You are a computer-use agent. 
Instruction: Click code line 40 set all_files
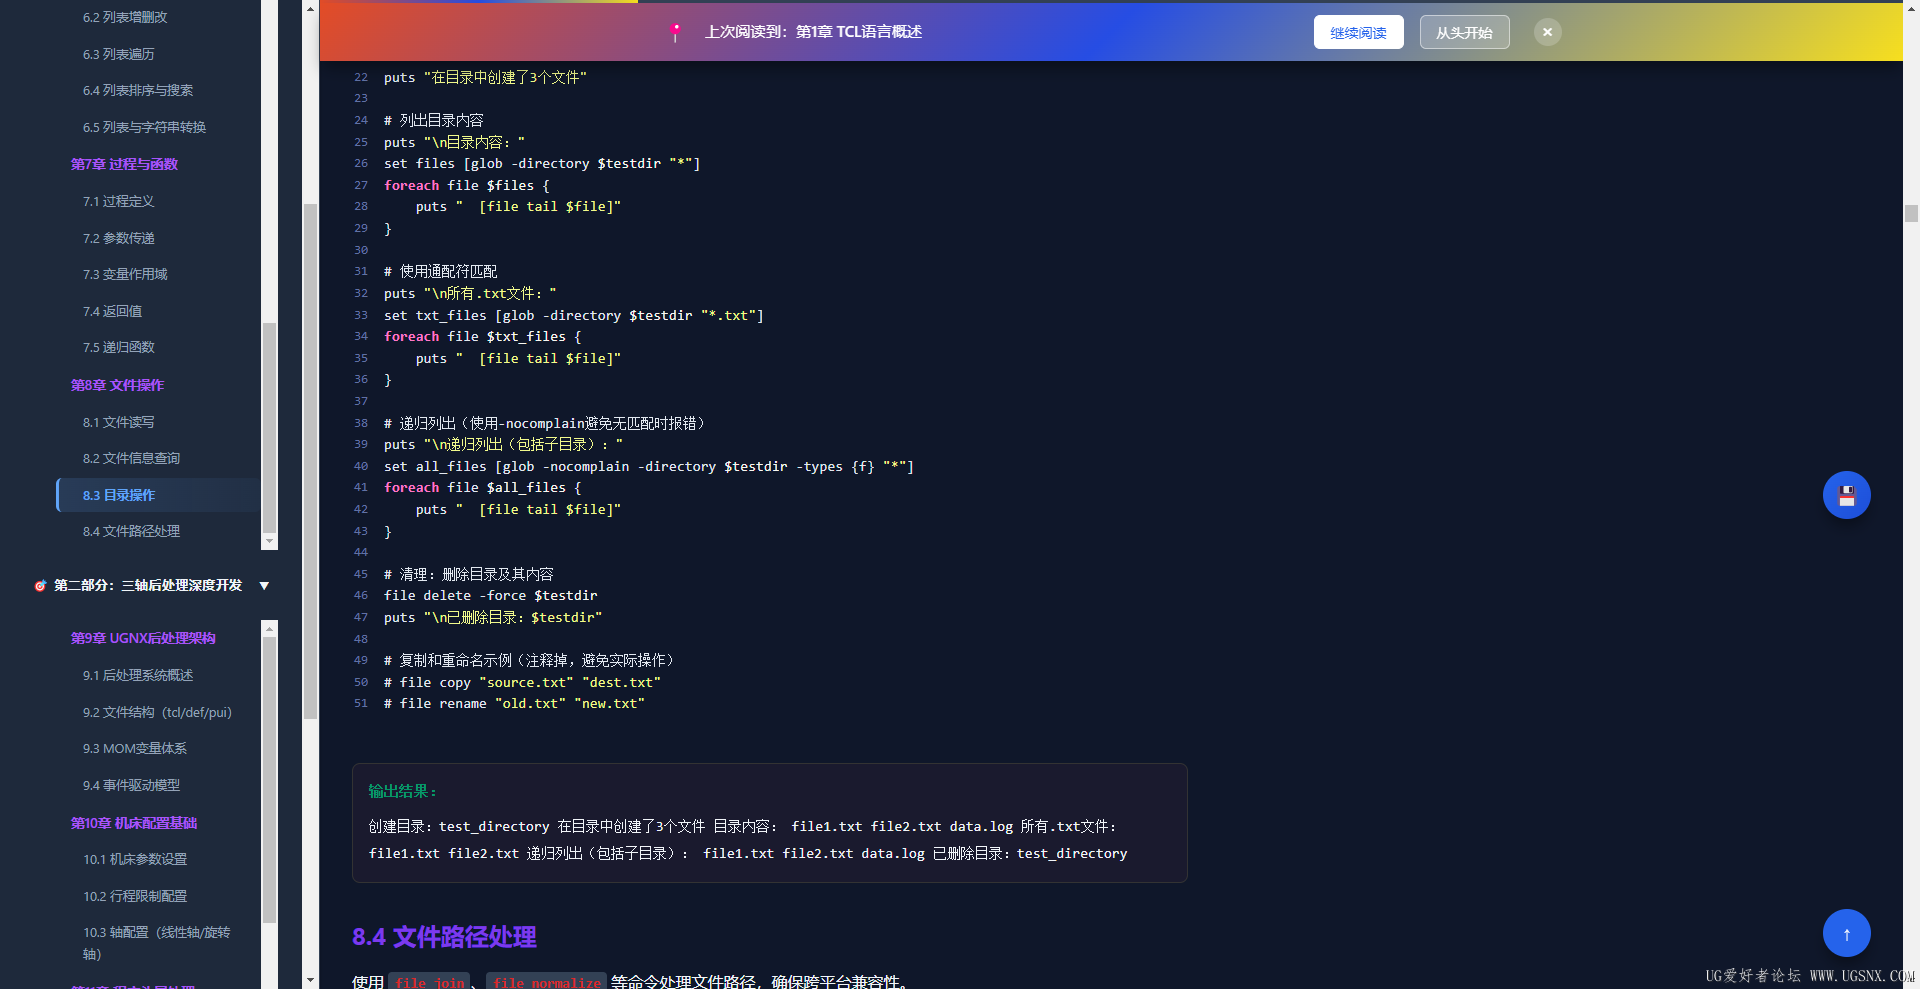(x=648, y=466)
